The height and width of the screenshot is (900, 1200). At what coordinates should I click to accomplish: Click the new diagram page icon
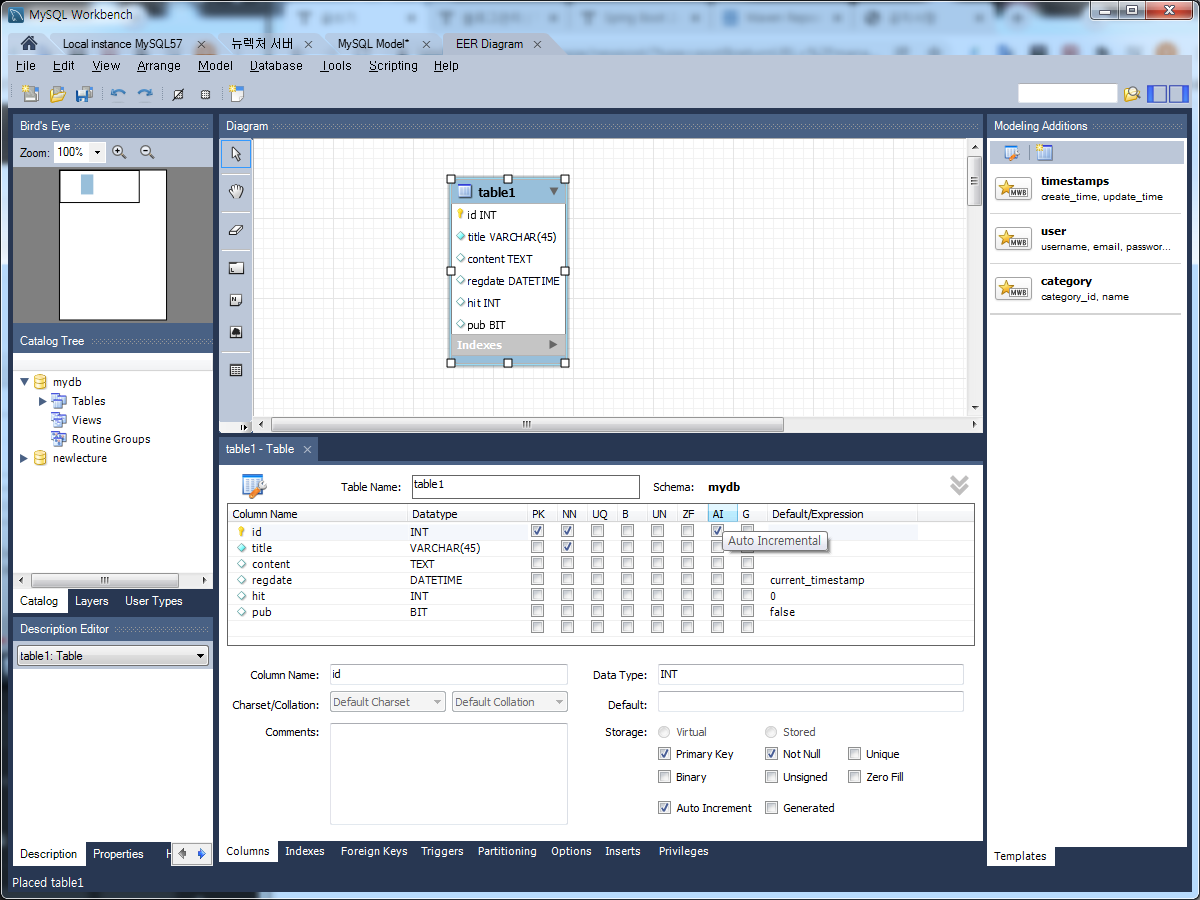[236, 94]
